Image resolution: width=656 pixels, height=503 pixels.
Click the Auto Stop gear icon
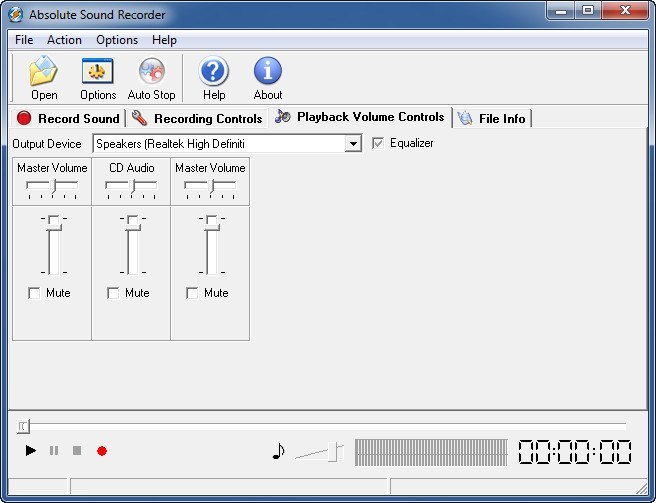151,71
